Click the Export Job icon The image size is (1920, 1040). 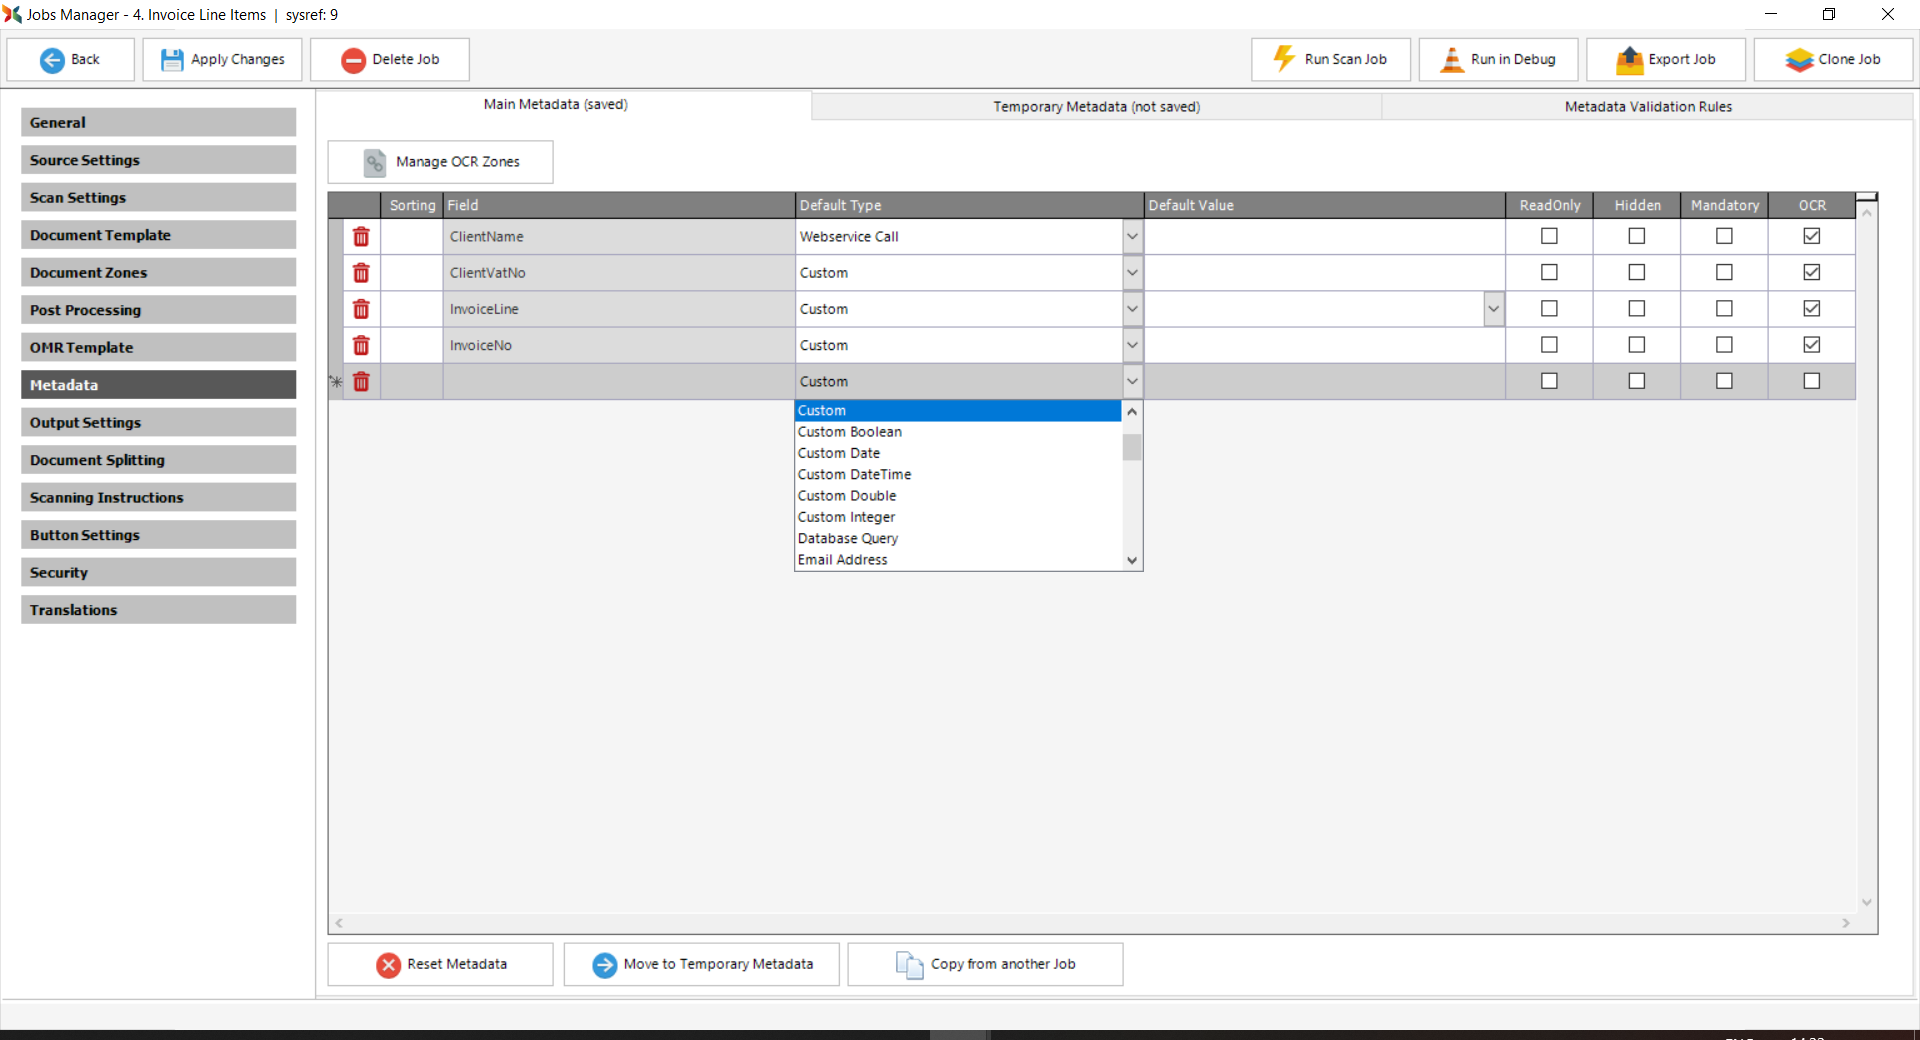pyautogui.click(x=1629, y=60)
